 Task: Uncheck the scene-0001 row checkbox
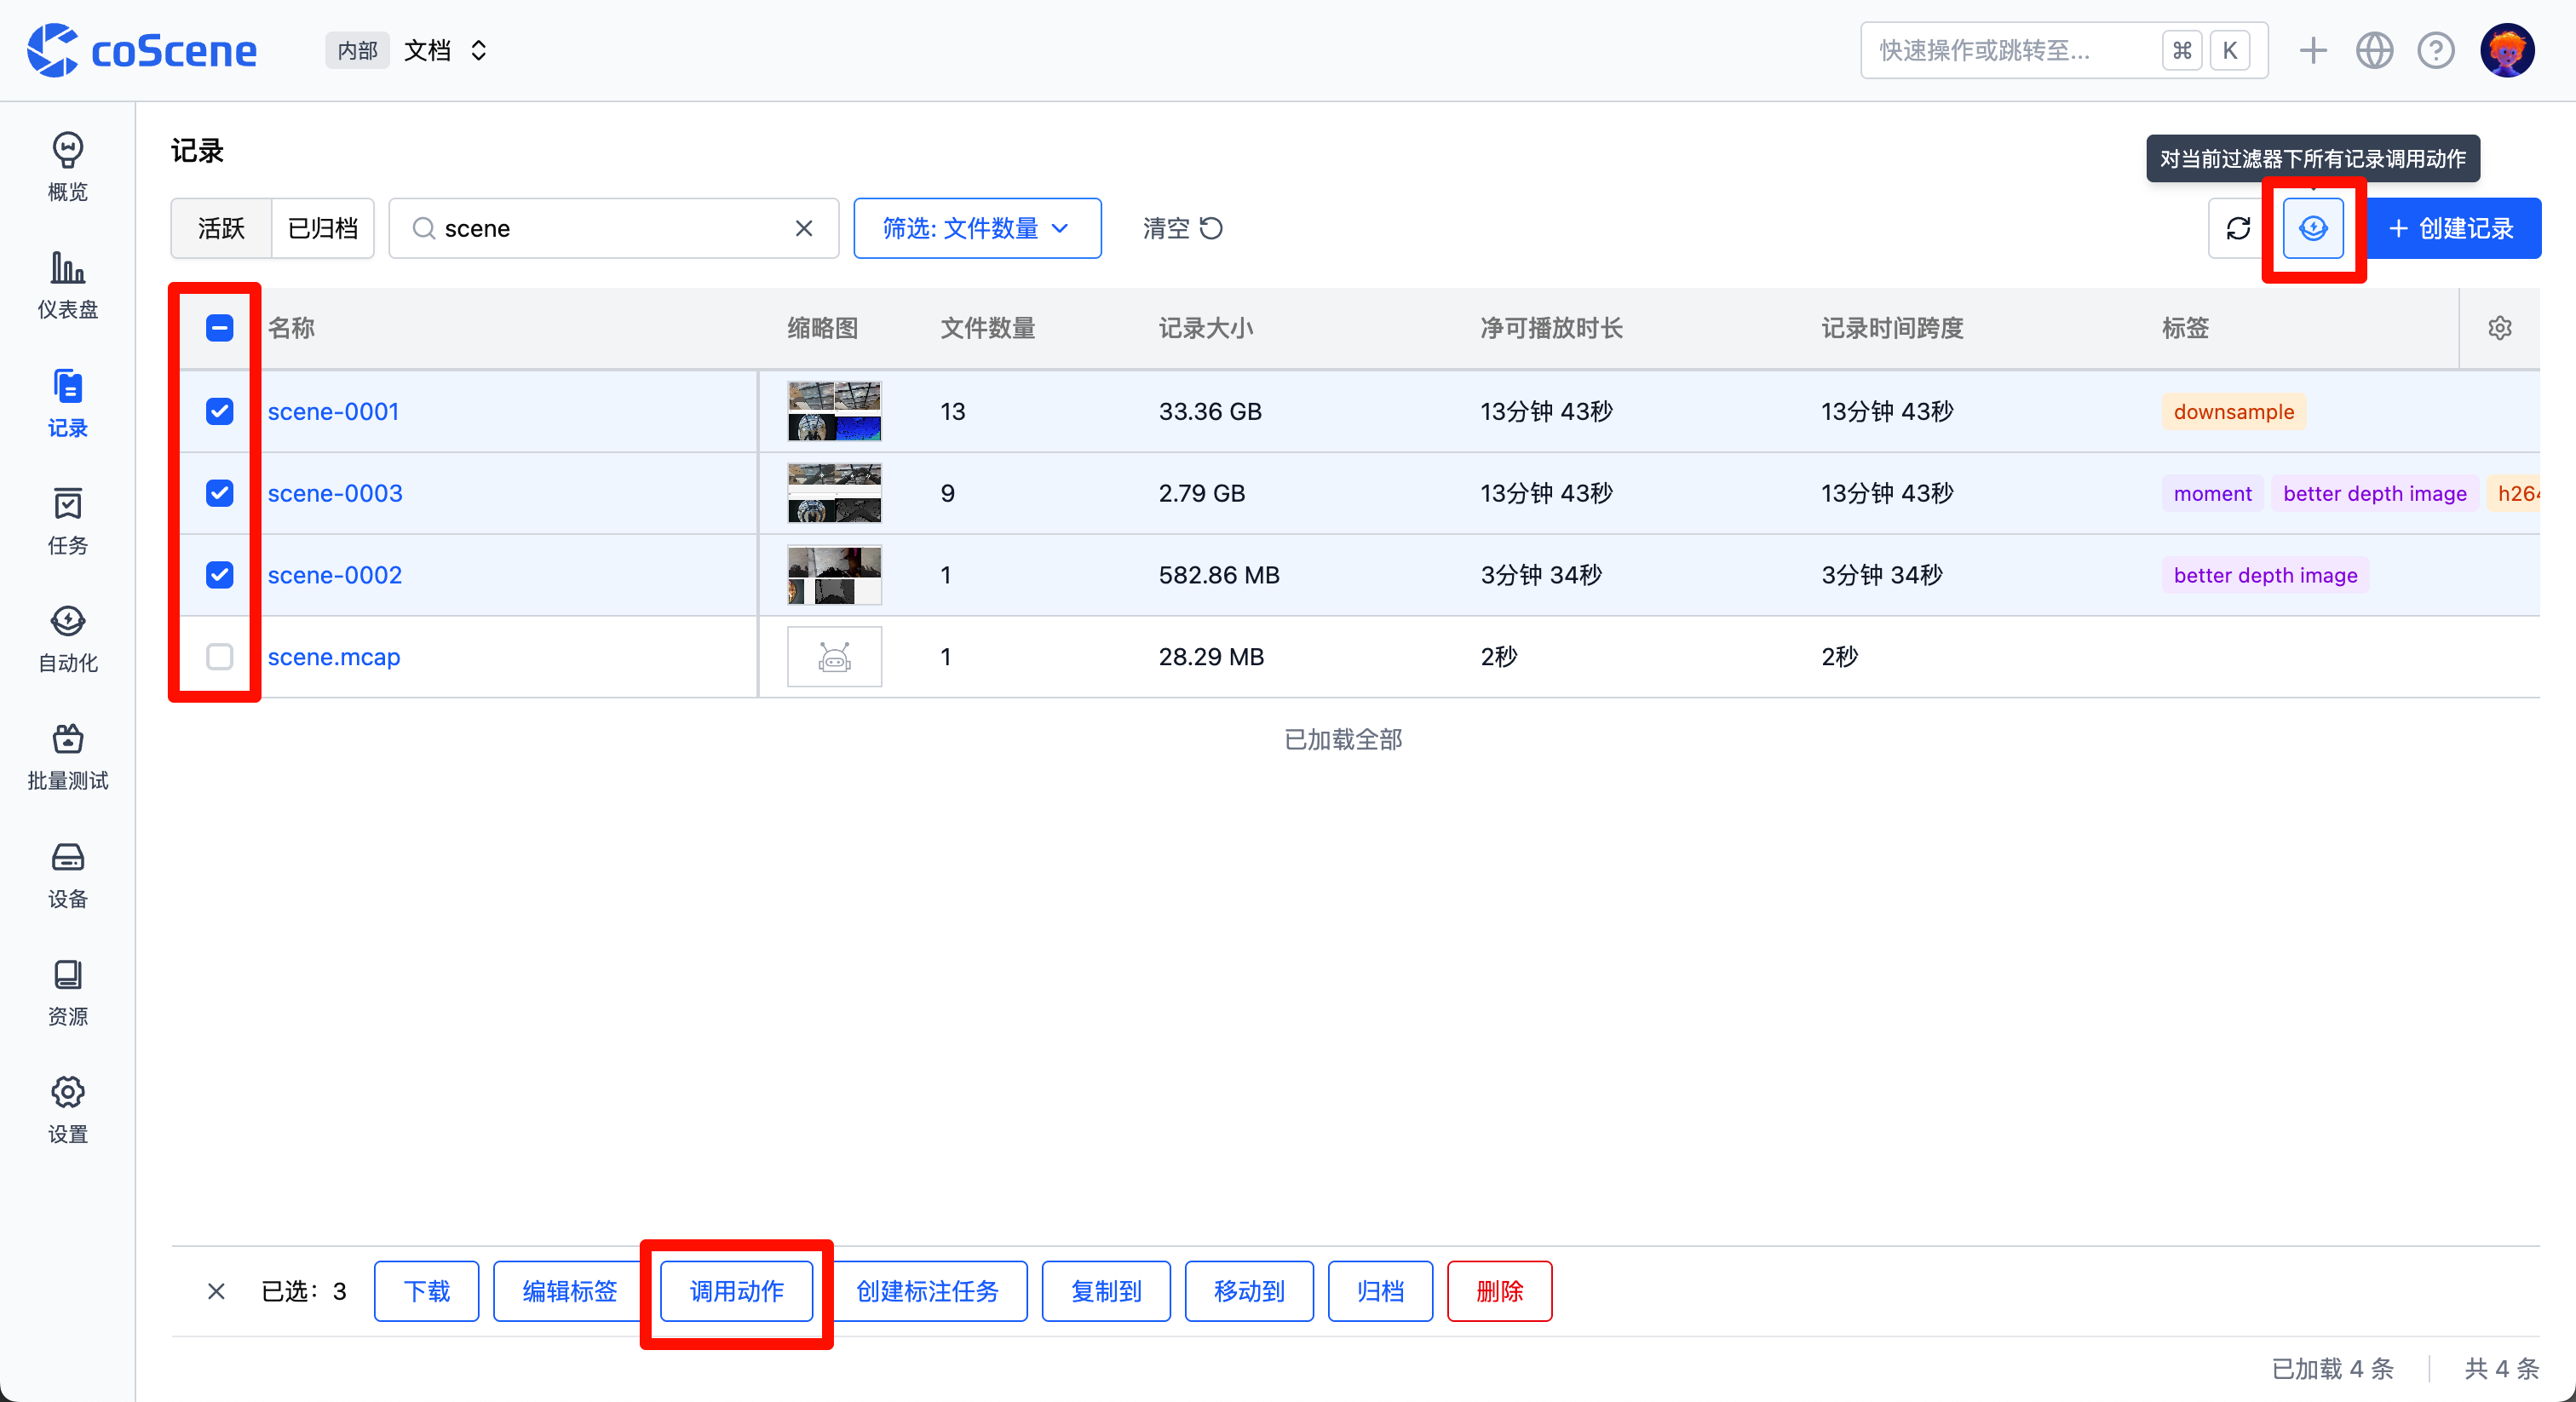tap(220, 411)
